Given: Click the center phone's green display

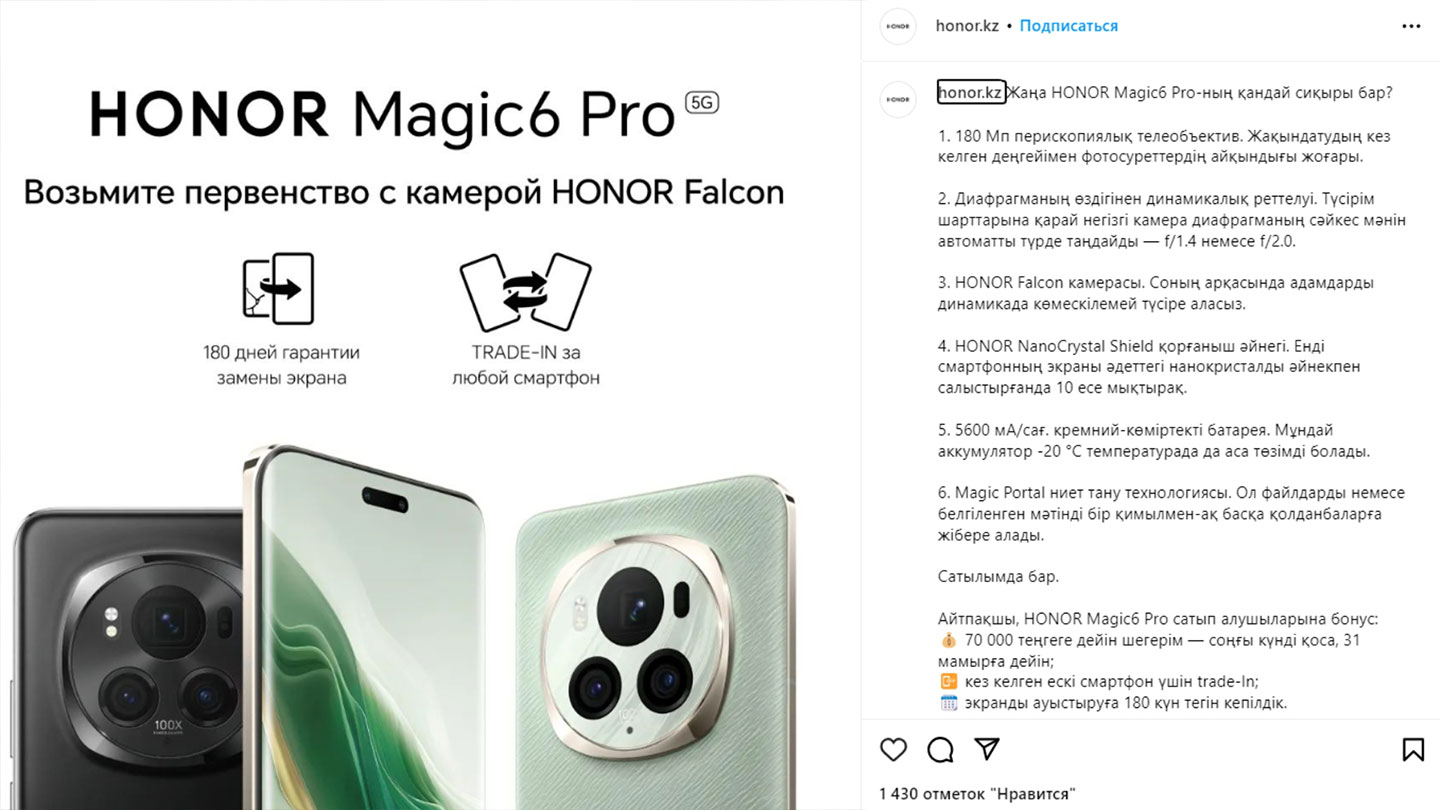Looking at the screenshot, I should click(370, 640).
